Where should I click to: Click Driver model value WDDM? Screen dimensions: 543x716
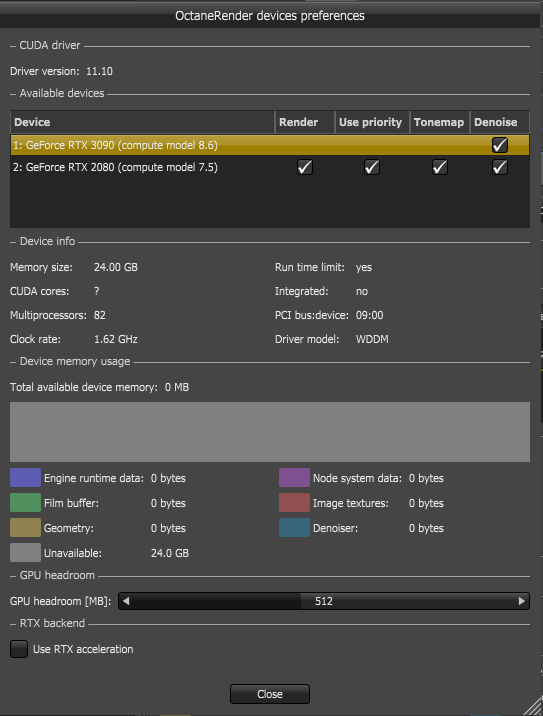click(x=372, y=339)
